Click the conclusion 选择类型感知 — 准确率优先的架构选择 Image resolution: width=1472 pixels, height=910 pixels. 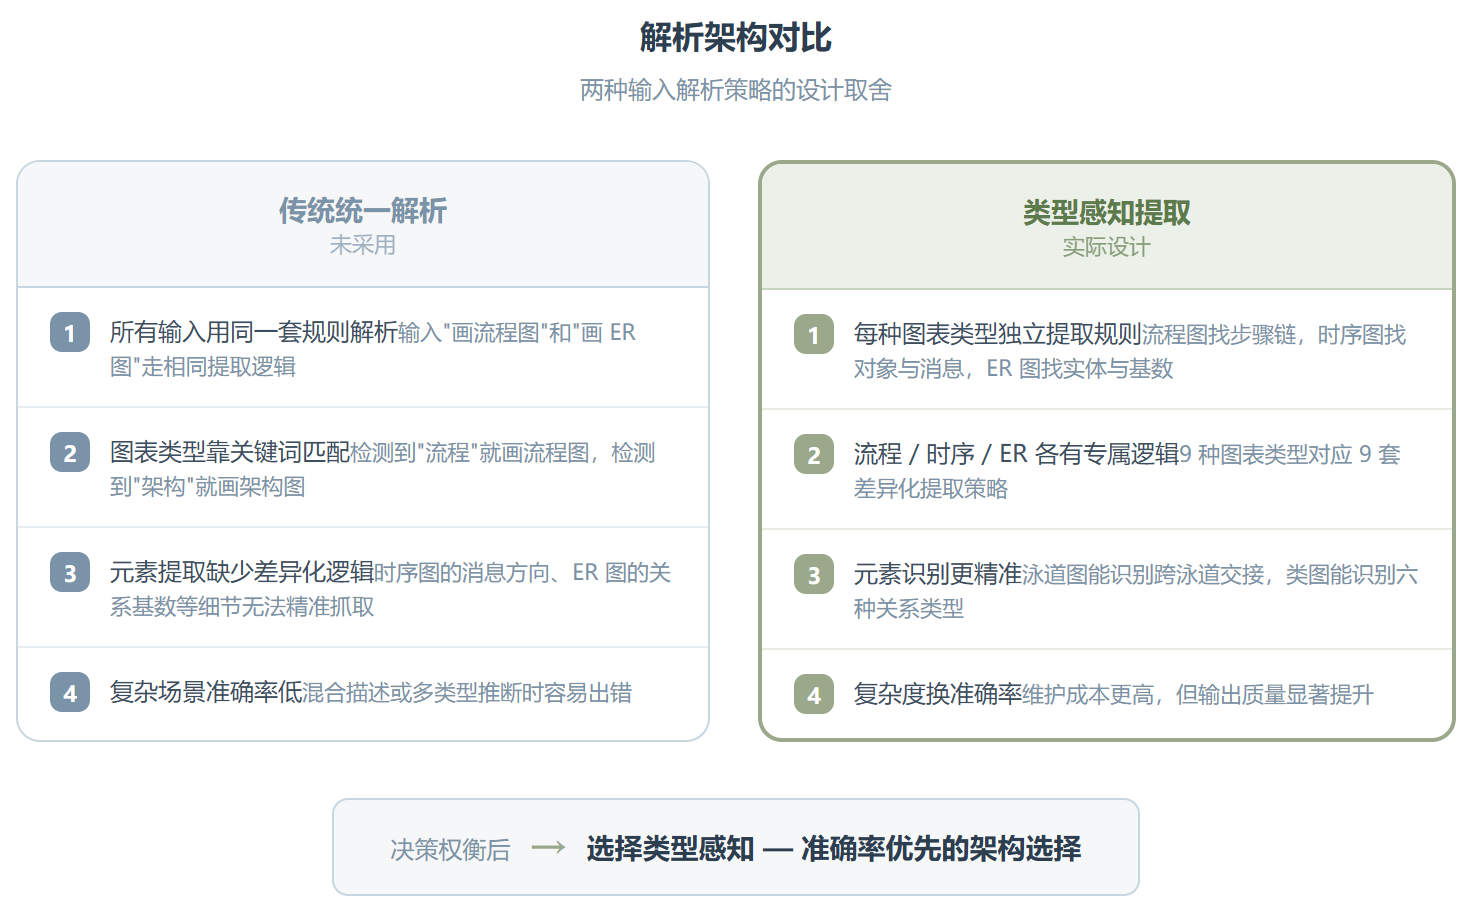pyautogui.click(x=834, y=849)
